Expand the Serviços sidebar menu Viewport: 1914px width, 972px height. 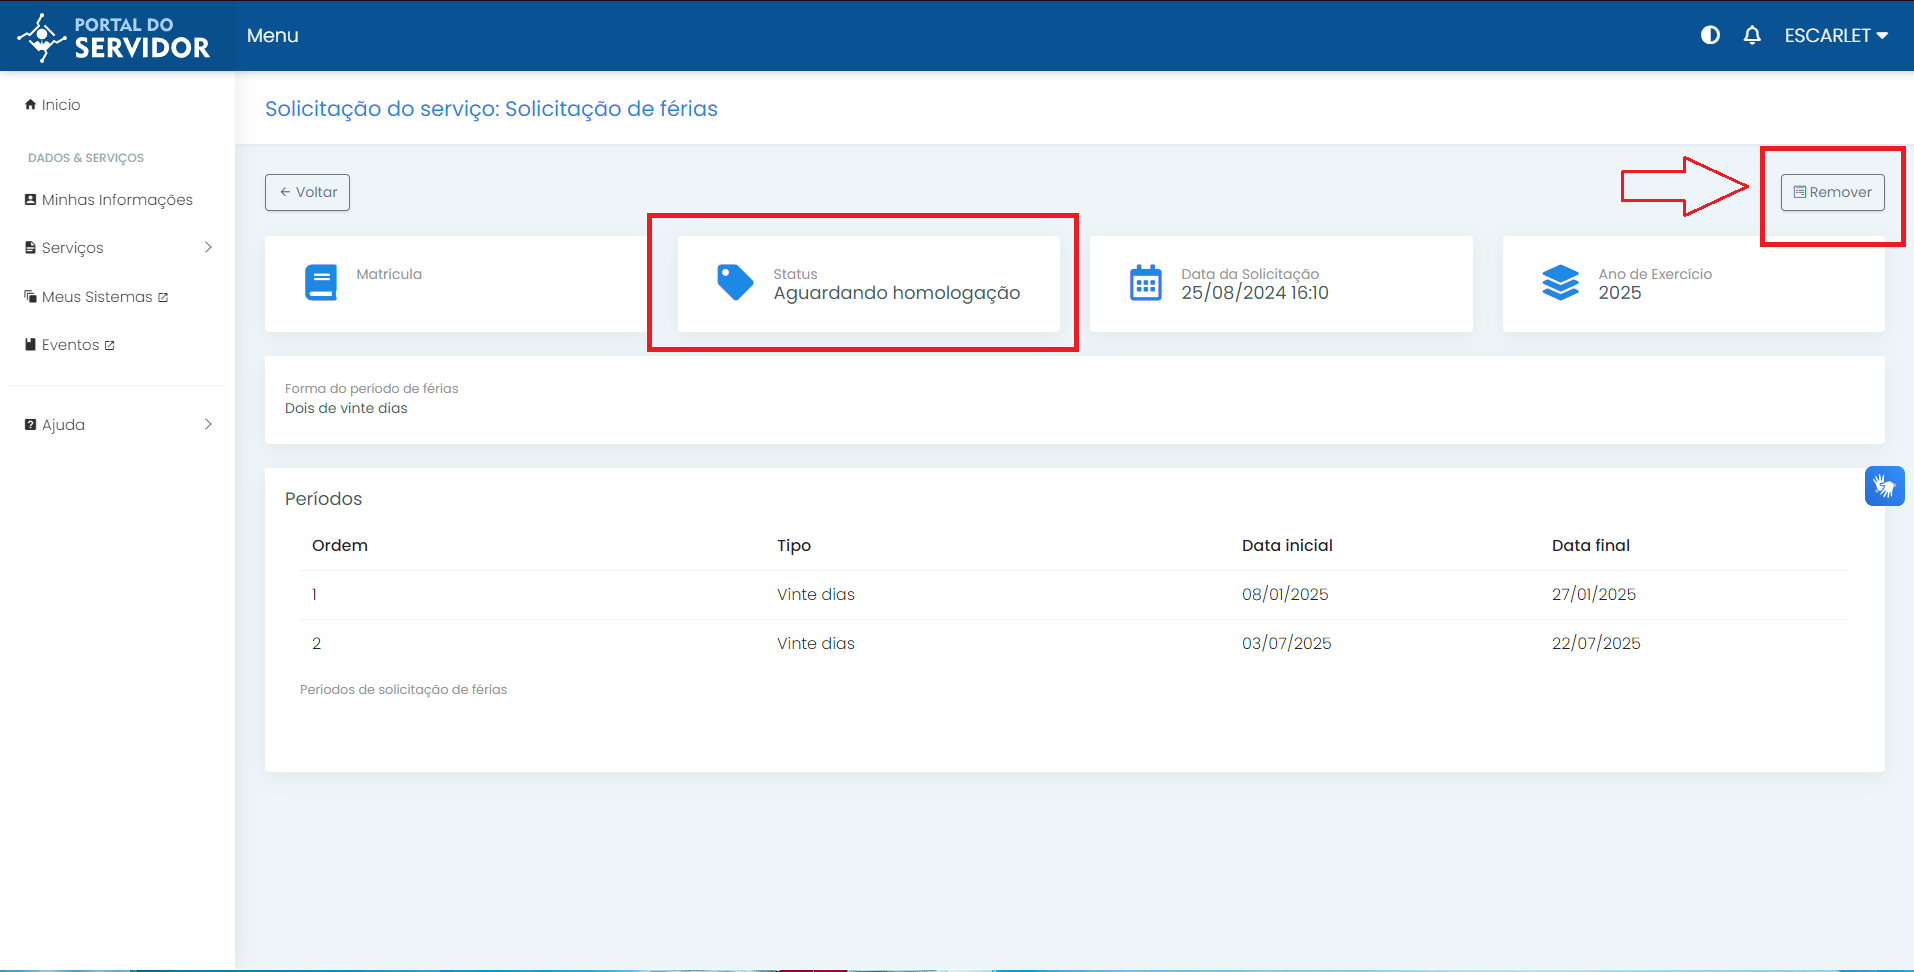click(118, 248)
